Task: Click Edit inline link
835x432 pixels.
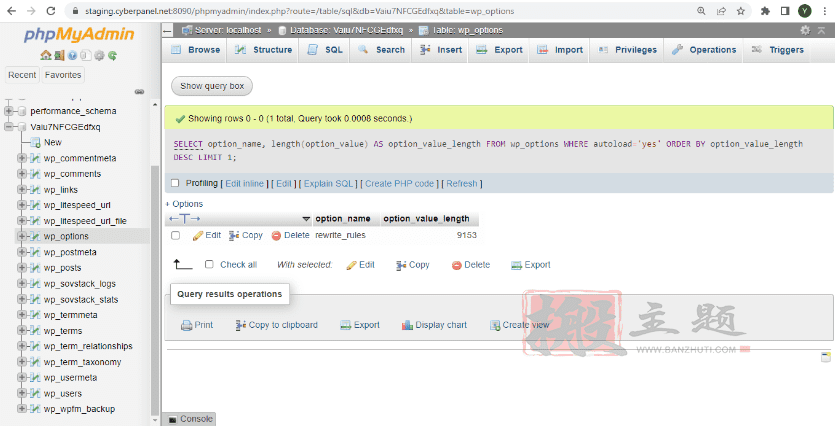Action: click(x=244, y=184)
